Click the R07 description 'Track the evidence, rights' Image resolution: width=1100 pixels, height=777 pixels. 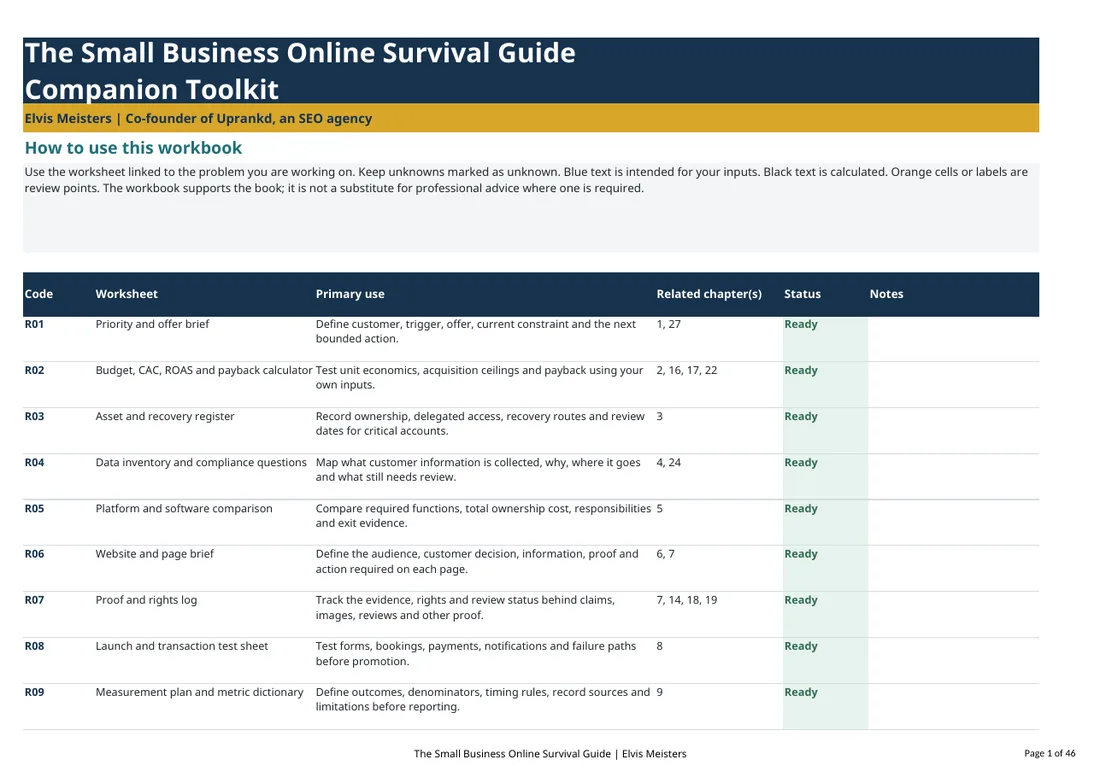click(x=465, y=608)
